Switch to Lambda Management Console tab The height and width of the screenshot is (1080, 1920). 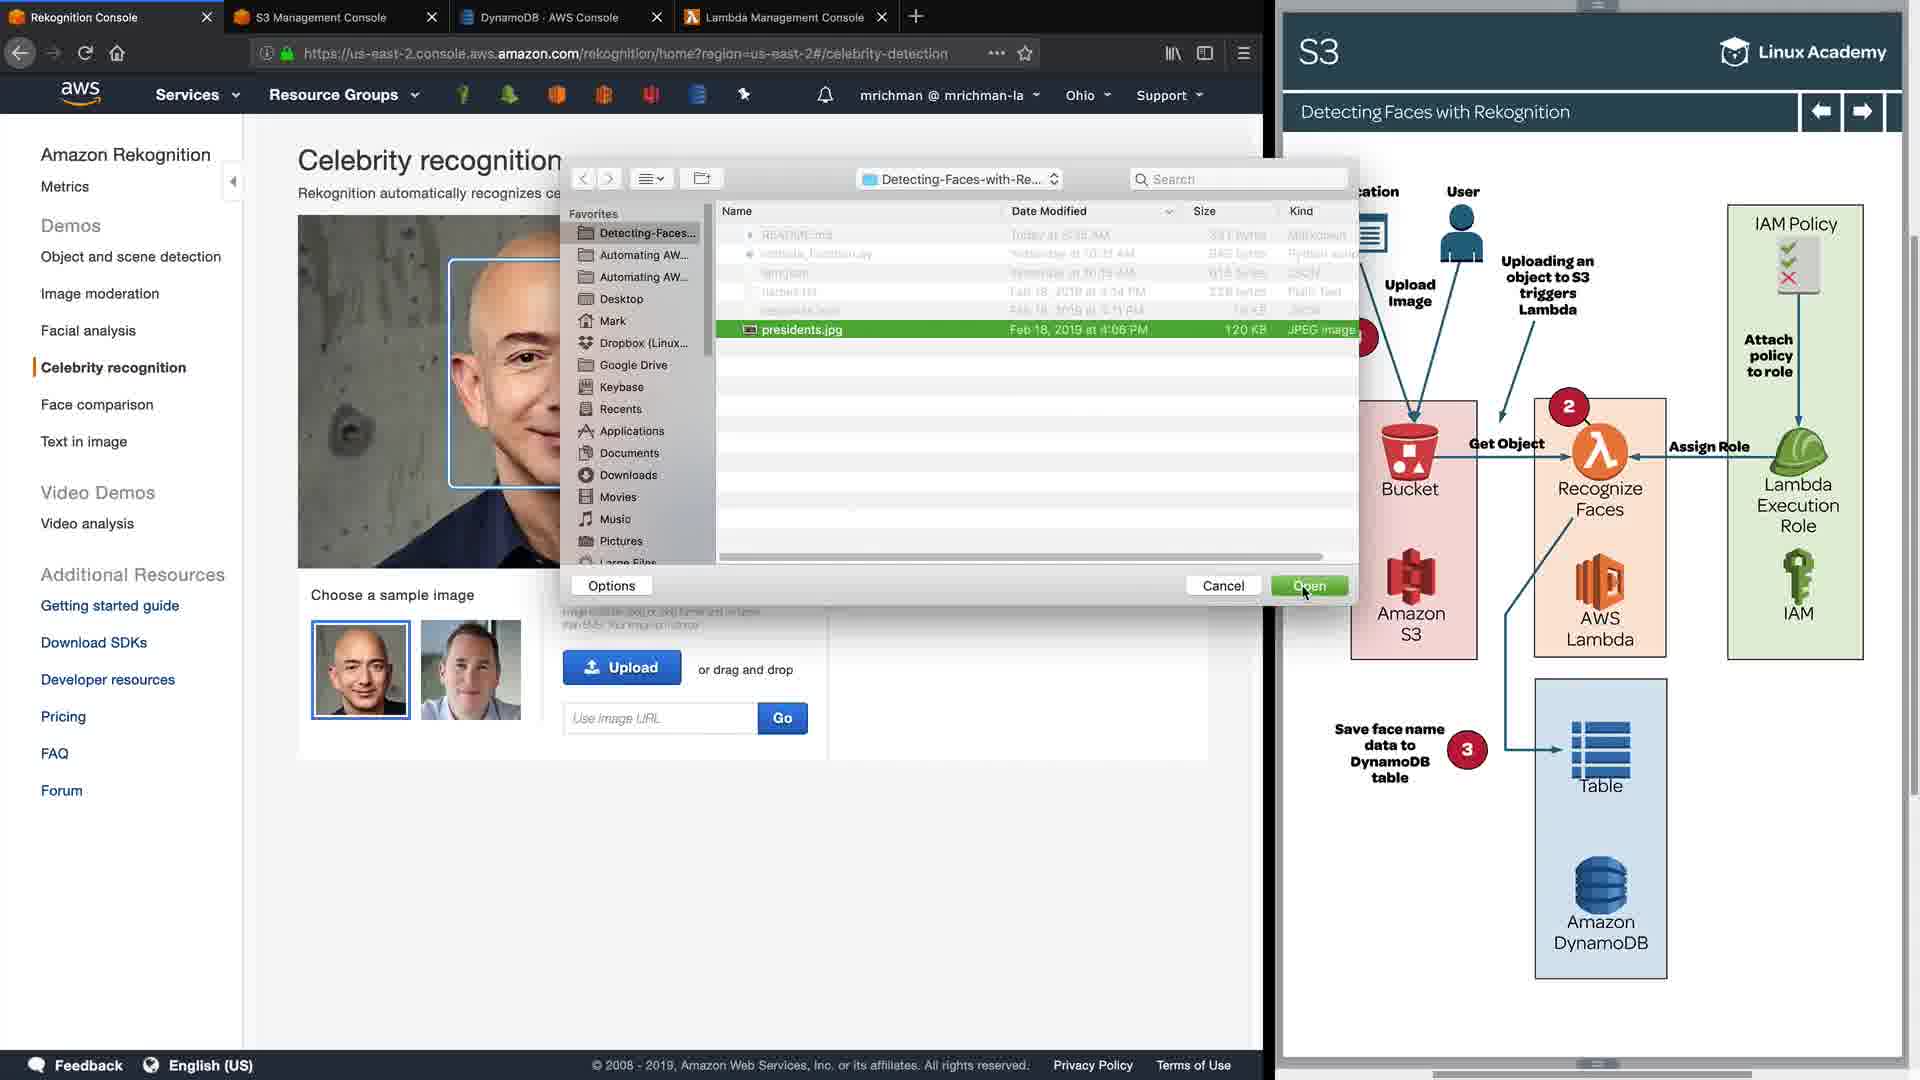pos(784,17)
